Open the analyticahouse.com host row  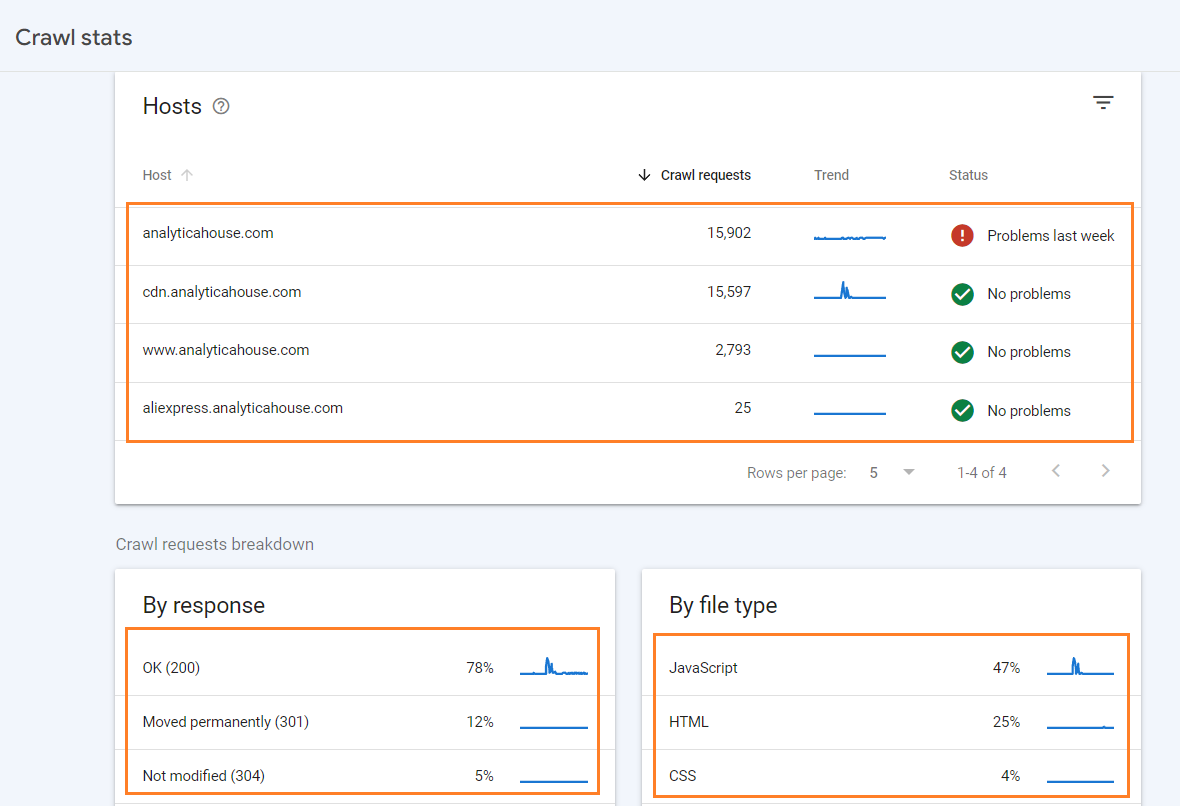coord(628,236)
